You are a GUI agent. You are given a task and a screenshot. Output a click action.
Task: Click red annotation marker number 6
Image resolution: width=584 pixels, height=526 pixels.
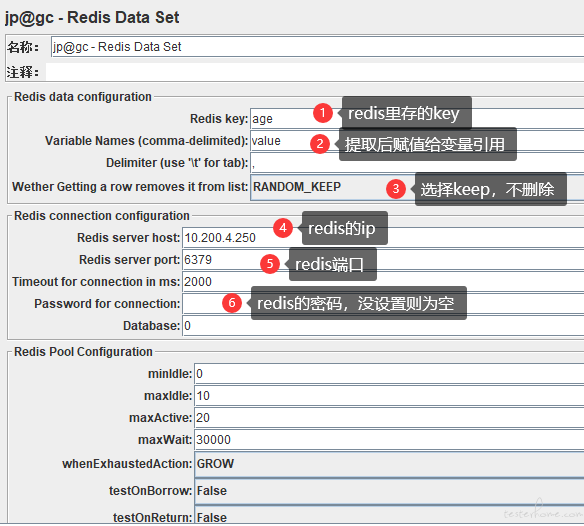[232, 303]
